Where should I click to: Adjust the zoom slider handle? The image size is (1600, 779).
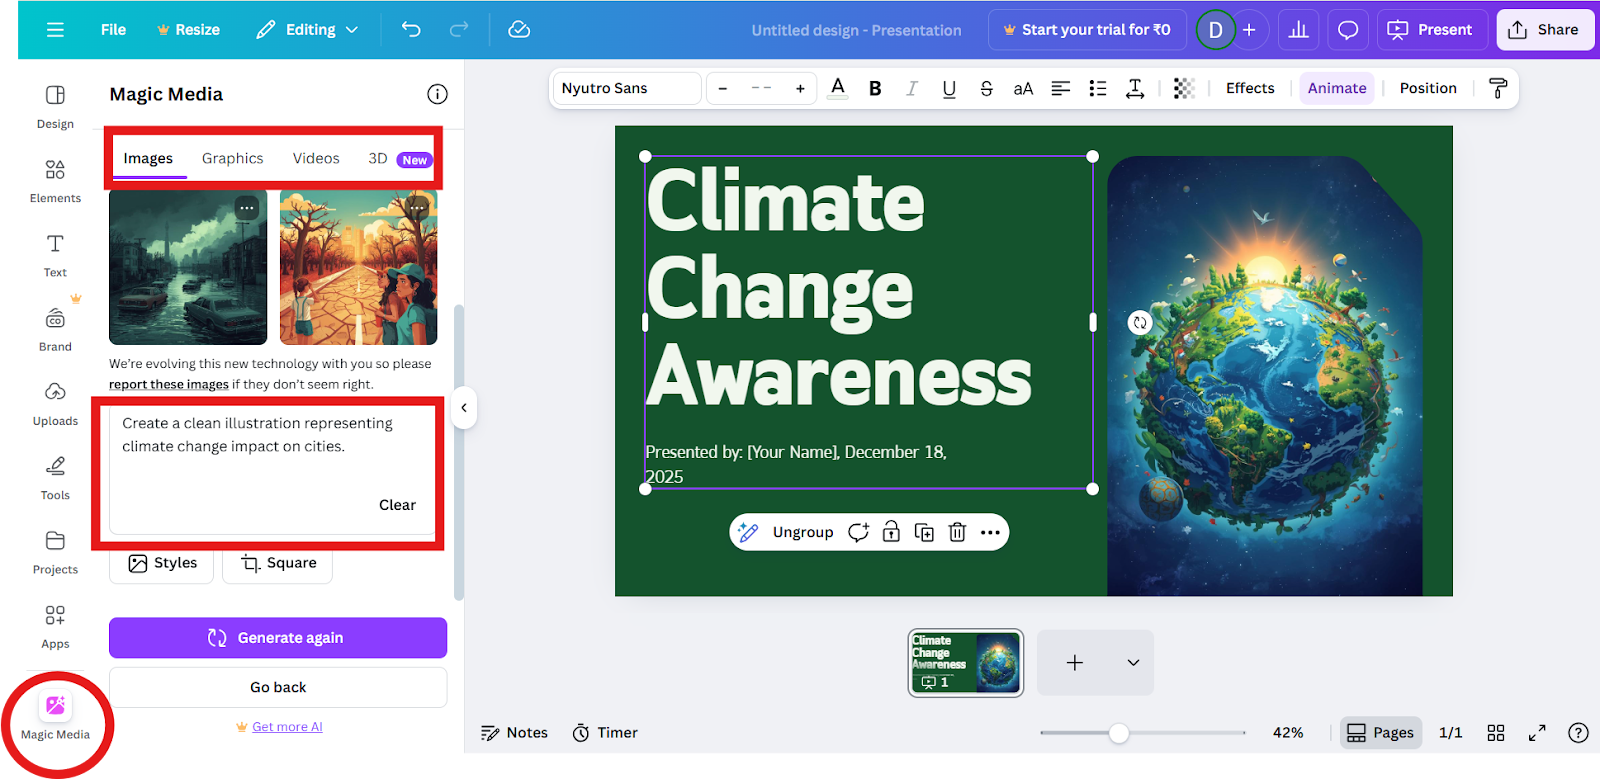pyautogui.click(x=1119, y=733)
